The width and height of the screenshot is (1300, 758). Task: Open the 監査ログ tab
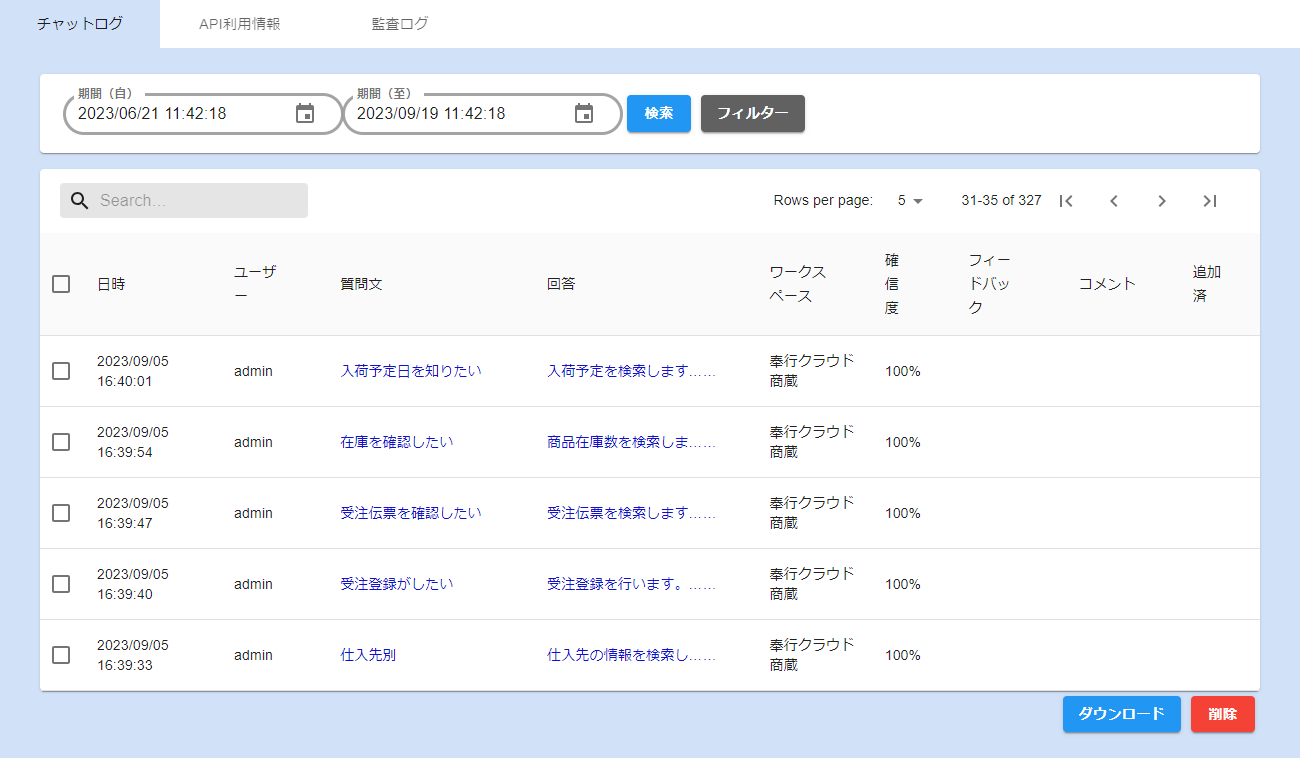[400, 24]
